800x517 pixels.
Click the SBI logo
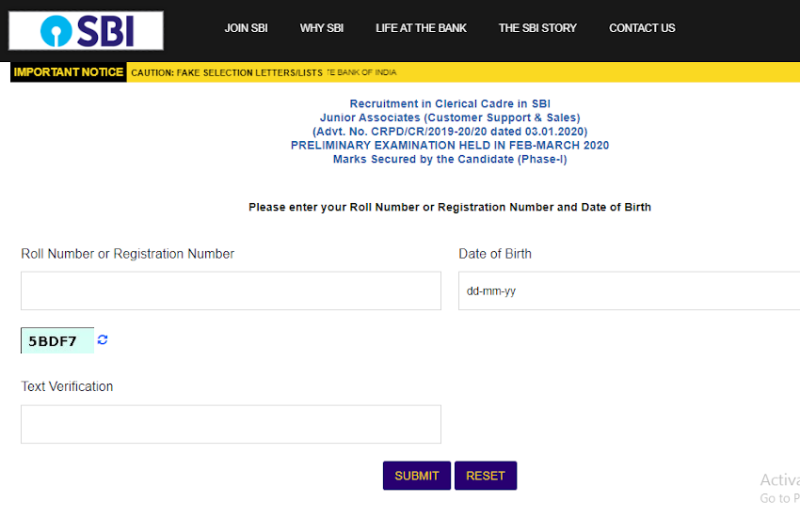(x=86, y=31)
